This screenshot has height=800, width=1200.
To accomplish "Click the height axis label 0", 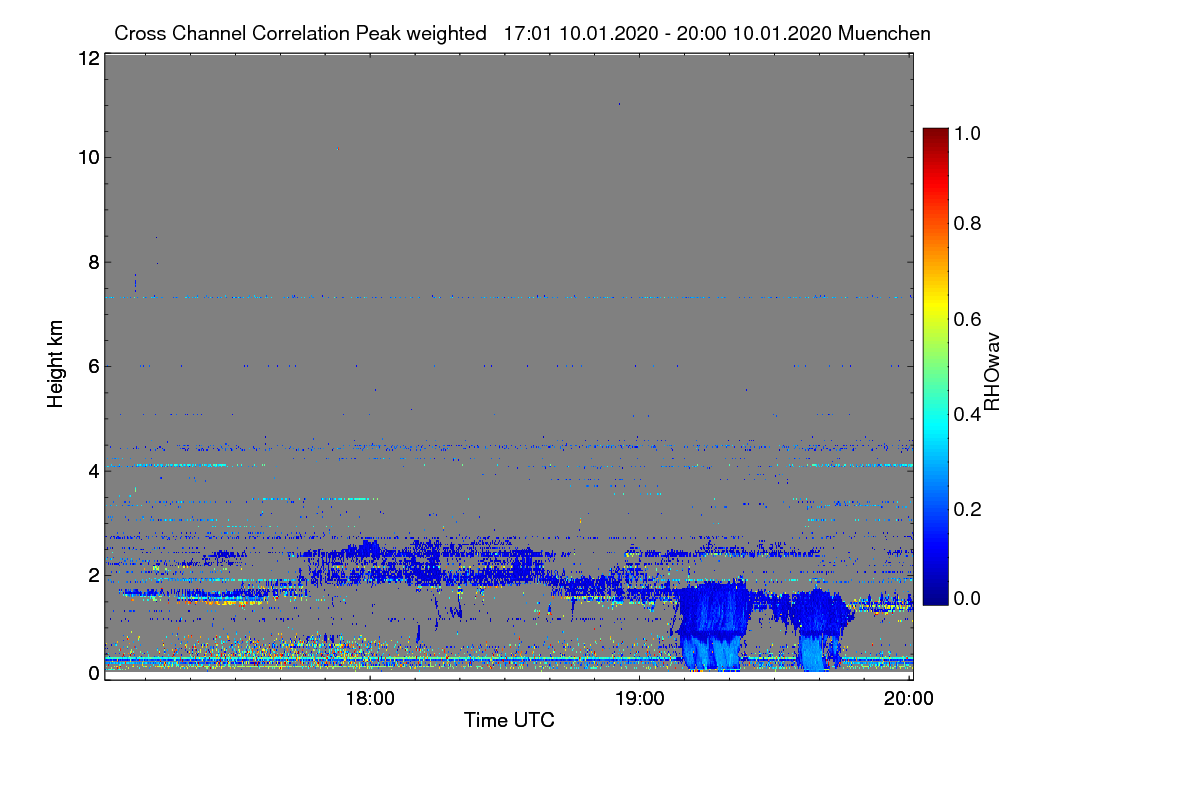I will click(x=93, y=672).
